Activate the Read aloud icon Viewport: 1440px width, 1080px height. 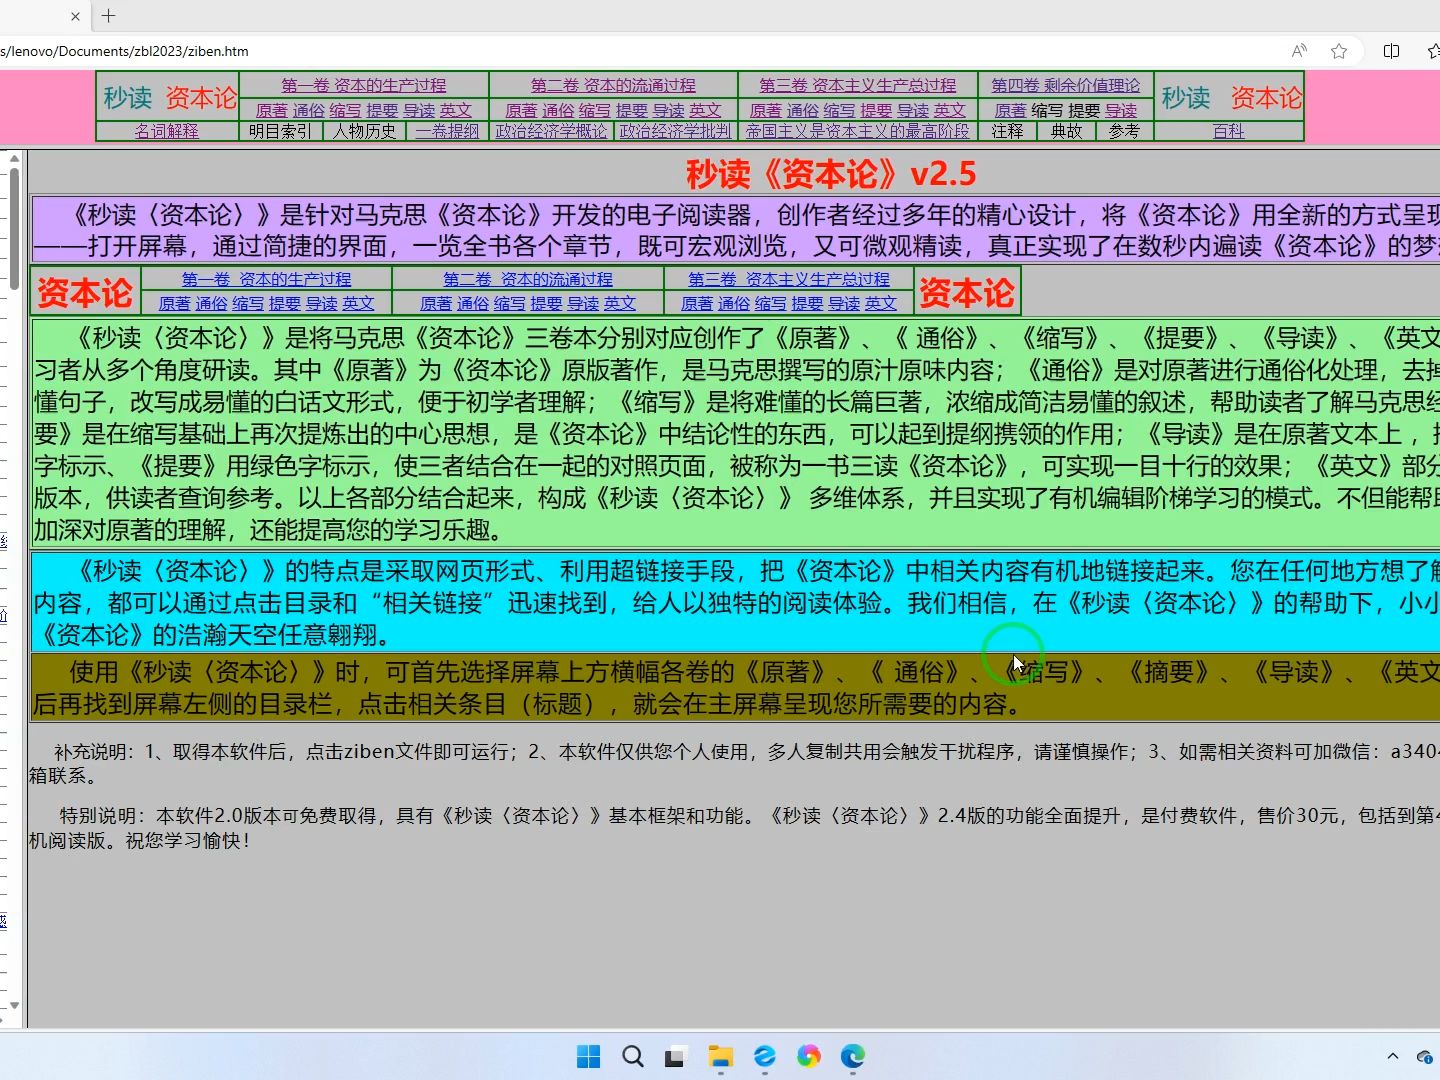point(1299,51)
